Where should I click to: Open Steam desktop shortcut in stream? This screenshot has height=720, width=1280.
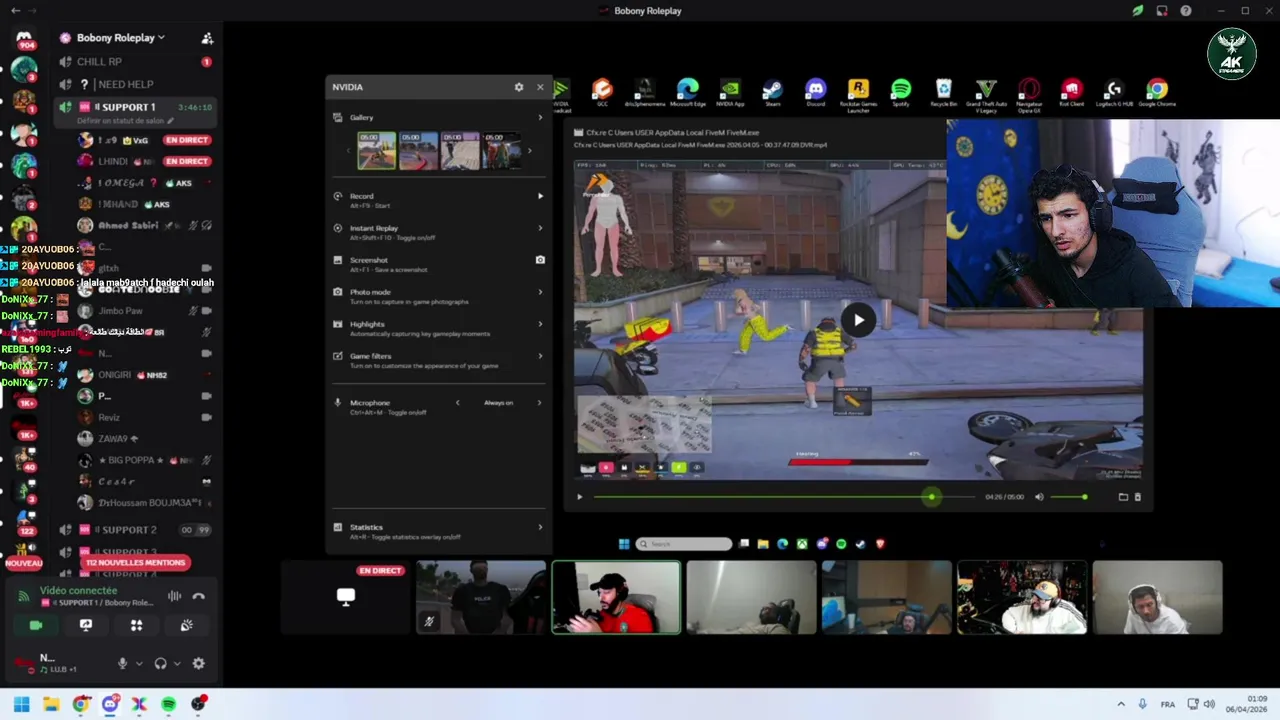click(x=772, y=93)
